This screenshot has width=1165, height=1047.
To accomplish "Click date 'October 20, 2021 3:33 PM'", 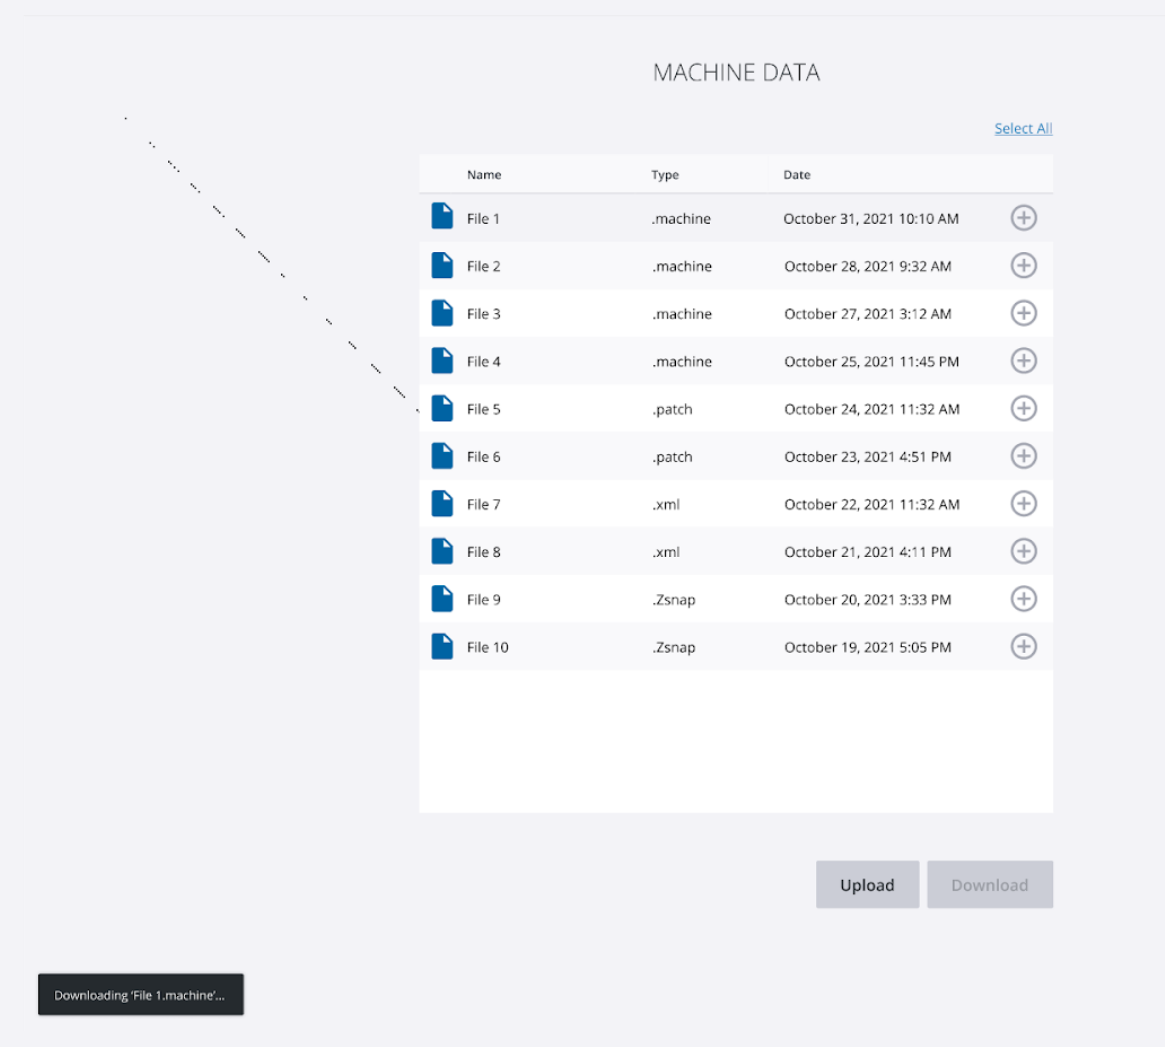I will pos(868,599).
